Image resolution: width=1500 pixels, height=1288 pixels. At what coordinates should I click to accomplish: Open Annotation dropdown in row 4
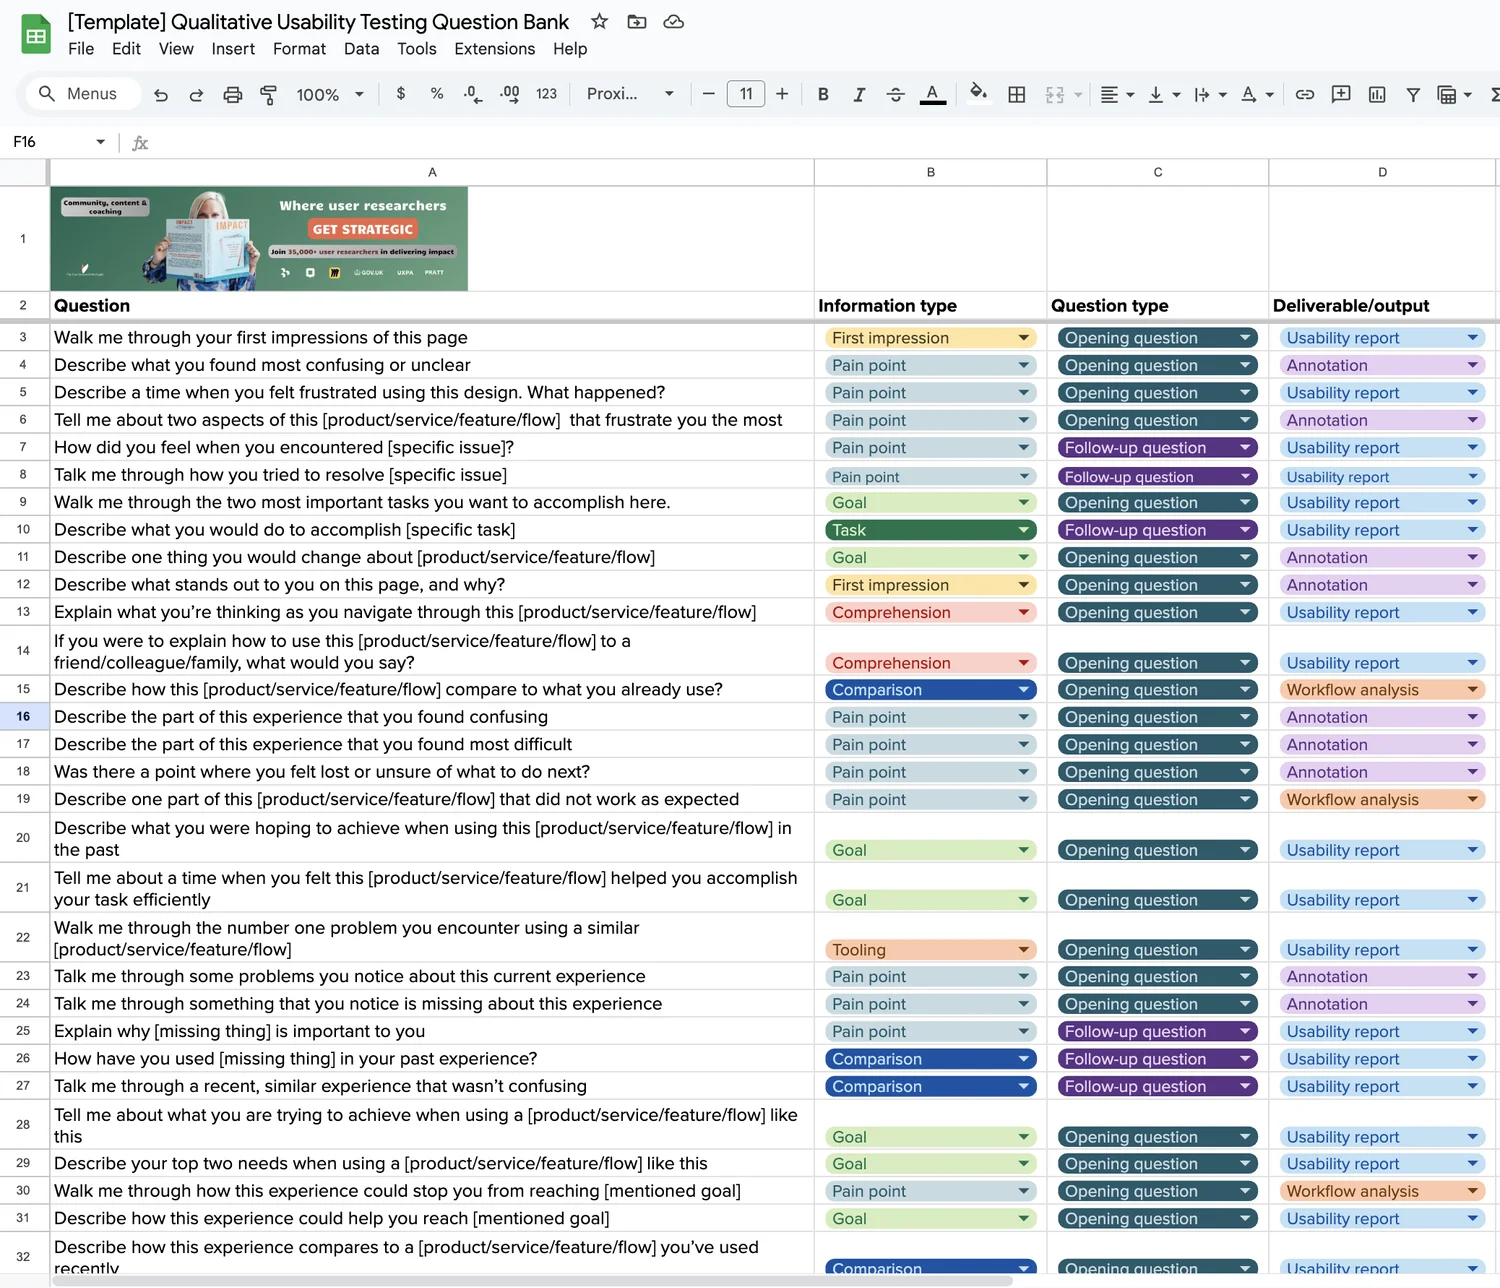point(1382,366)
